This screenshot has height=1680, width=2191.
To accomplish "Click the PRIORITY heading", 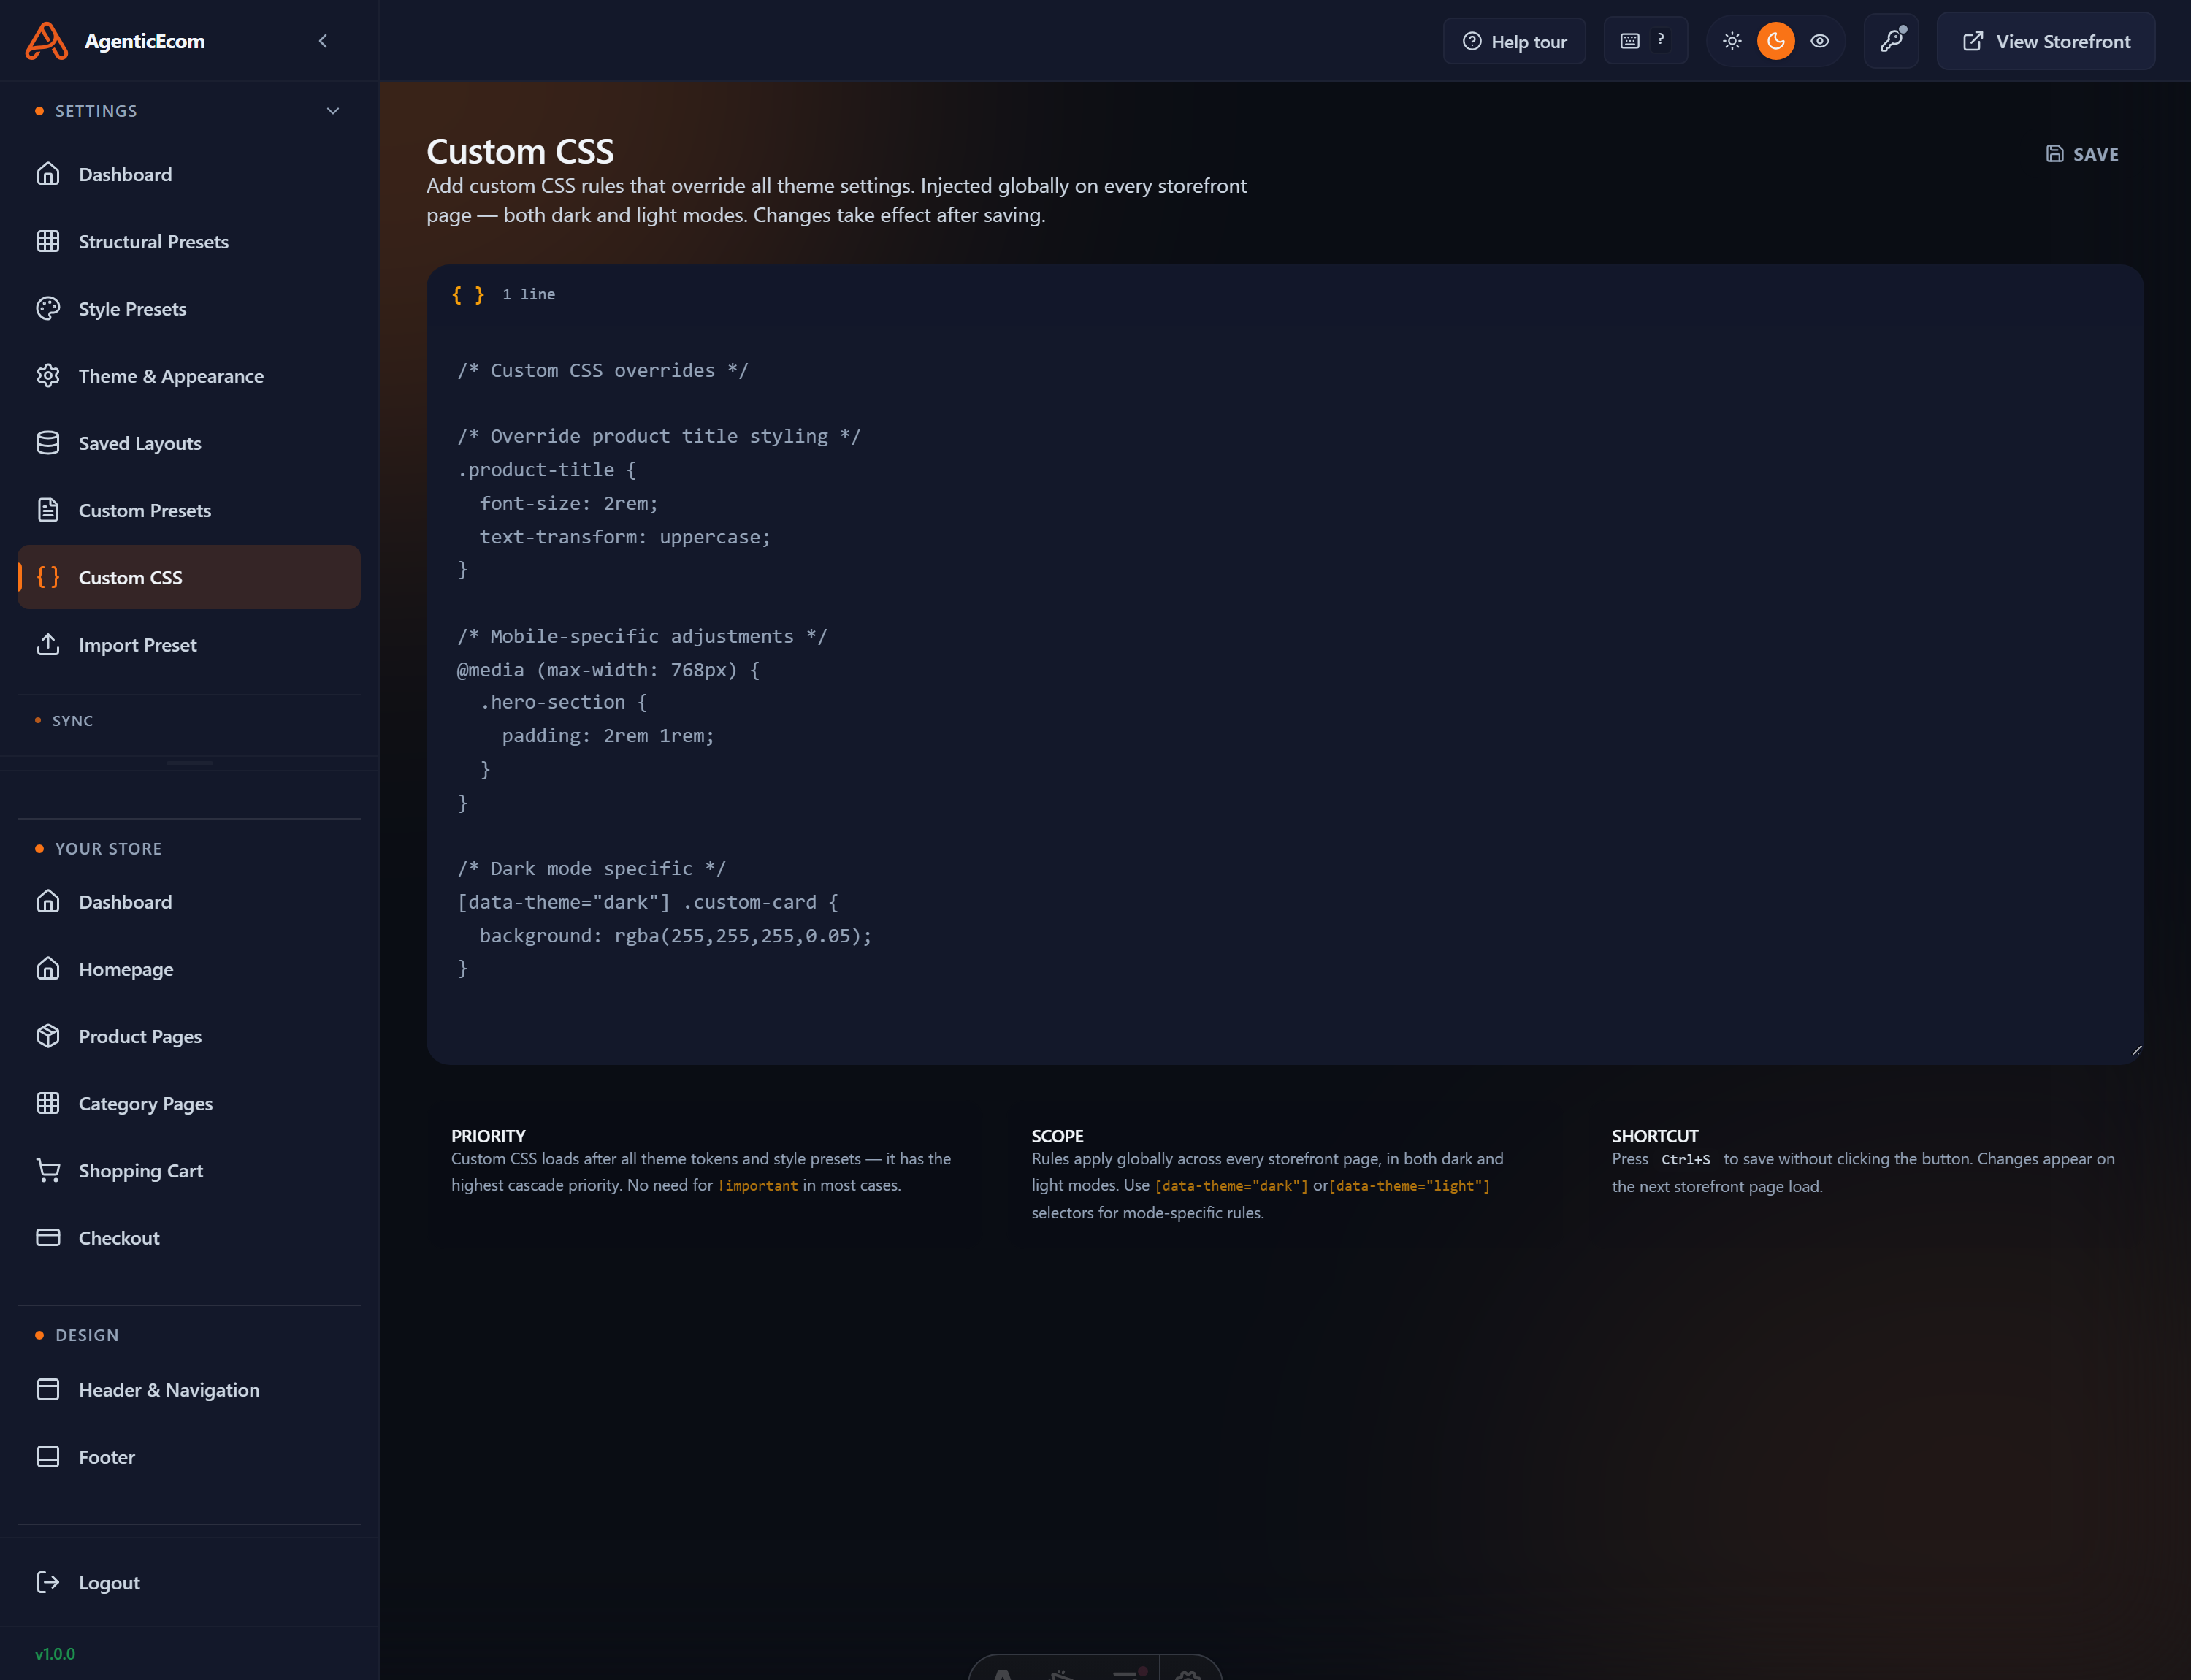I will click(488, 1135).
